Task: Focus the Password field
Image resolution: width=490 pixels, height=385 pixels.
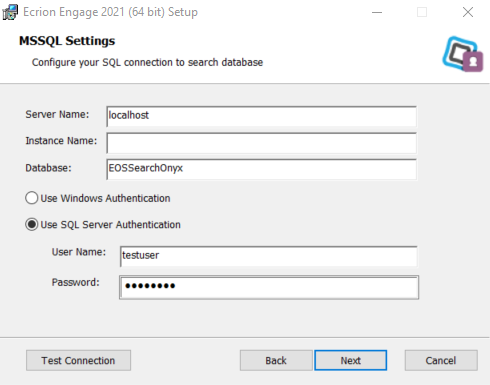Action: point(269,287)
